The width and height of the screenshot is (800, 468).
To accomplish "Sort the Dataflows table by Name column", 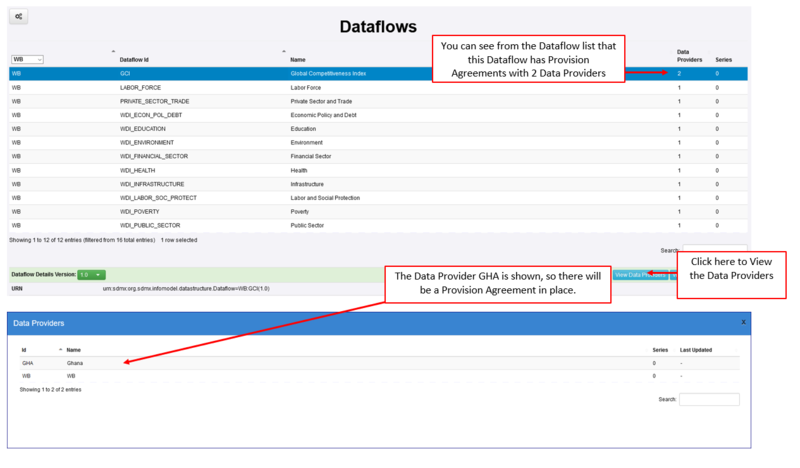I will click(298, 60).
